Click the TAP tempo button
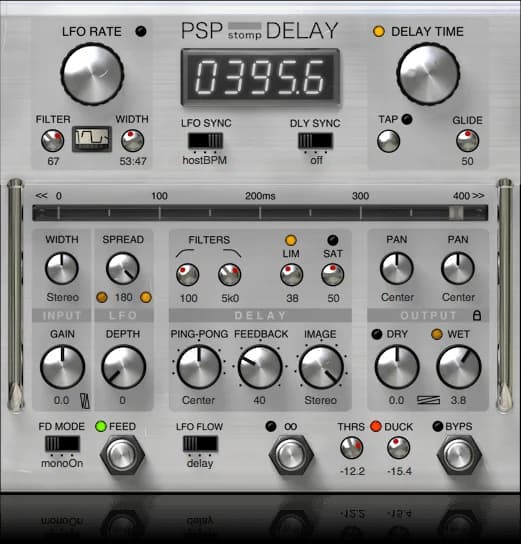521x544 pixels. [x=388, y=141]
